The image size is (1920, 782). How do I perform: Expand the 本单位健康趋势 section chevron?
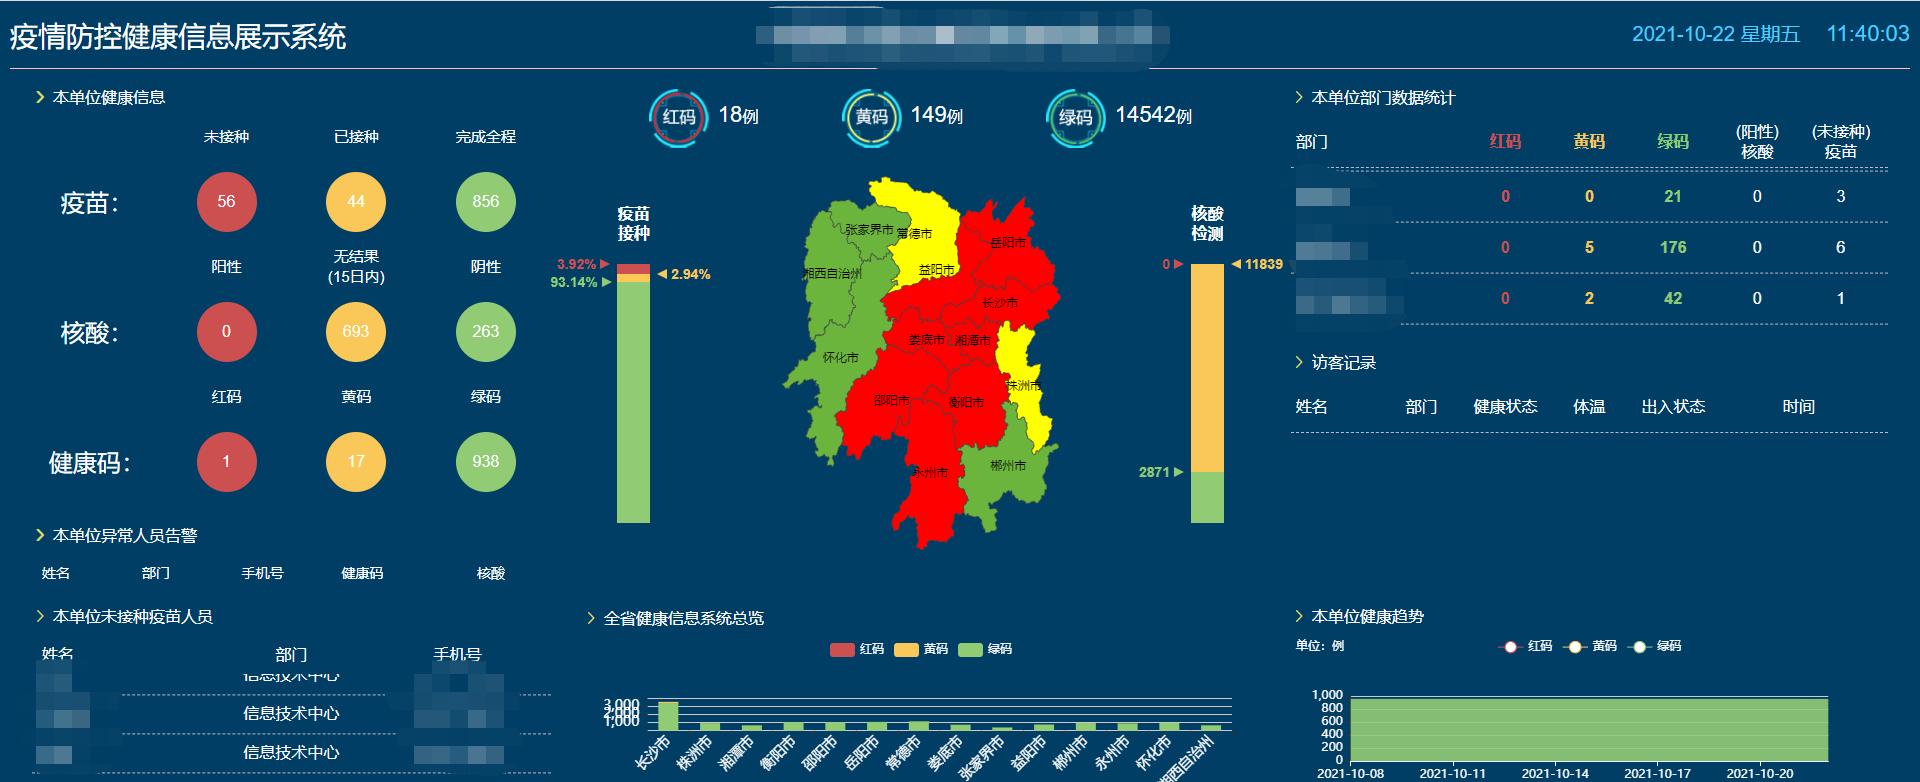pyautogui.click(x=1299, y=616)
